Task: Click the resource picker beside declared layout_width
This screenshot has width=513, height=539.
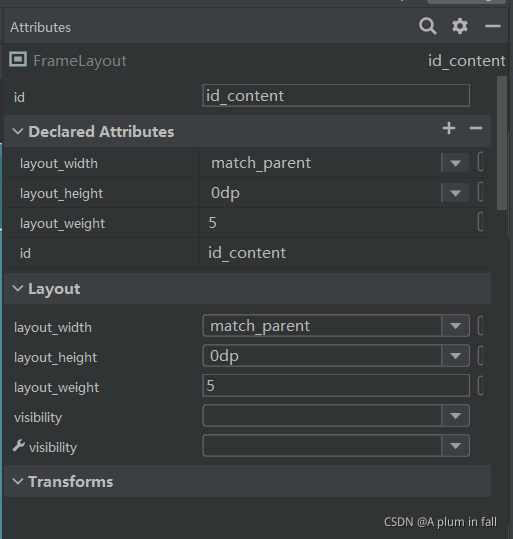Action: pos(480,162)
